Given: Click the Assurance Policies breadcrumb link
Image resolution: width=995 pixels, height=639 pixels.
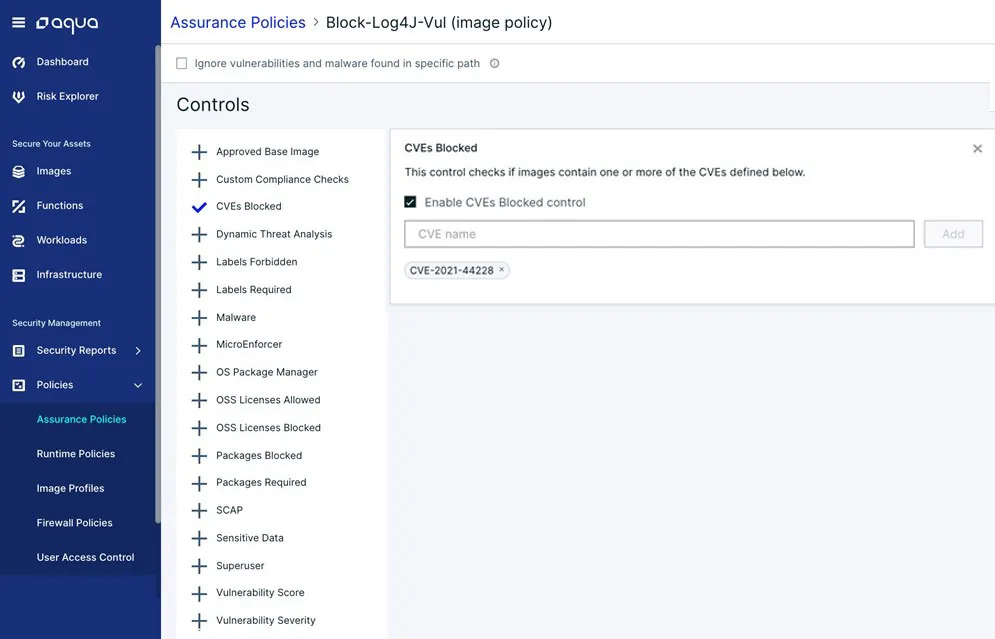Looking at the screenshot, I should click(238, 23).
